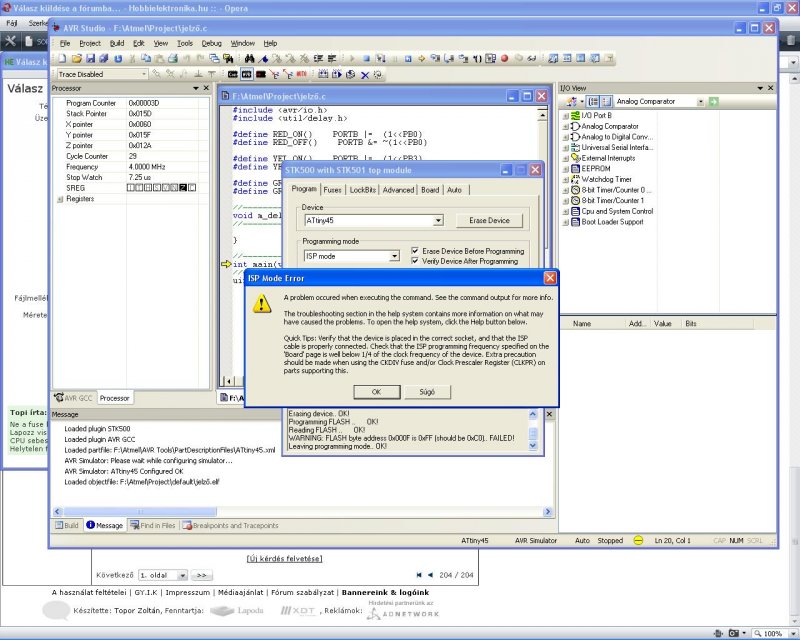
Task: Expand the Cpu and System Control node
Action: (565, 211)
